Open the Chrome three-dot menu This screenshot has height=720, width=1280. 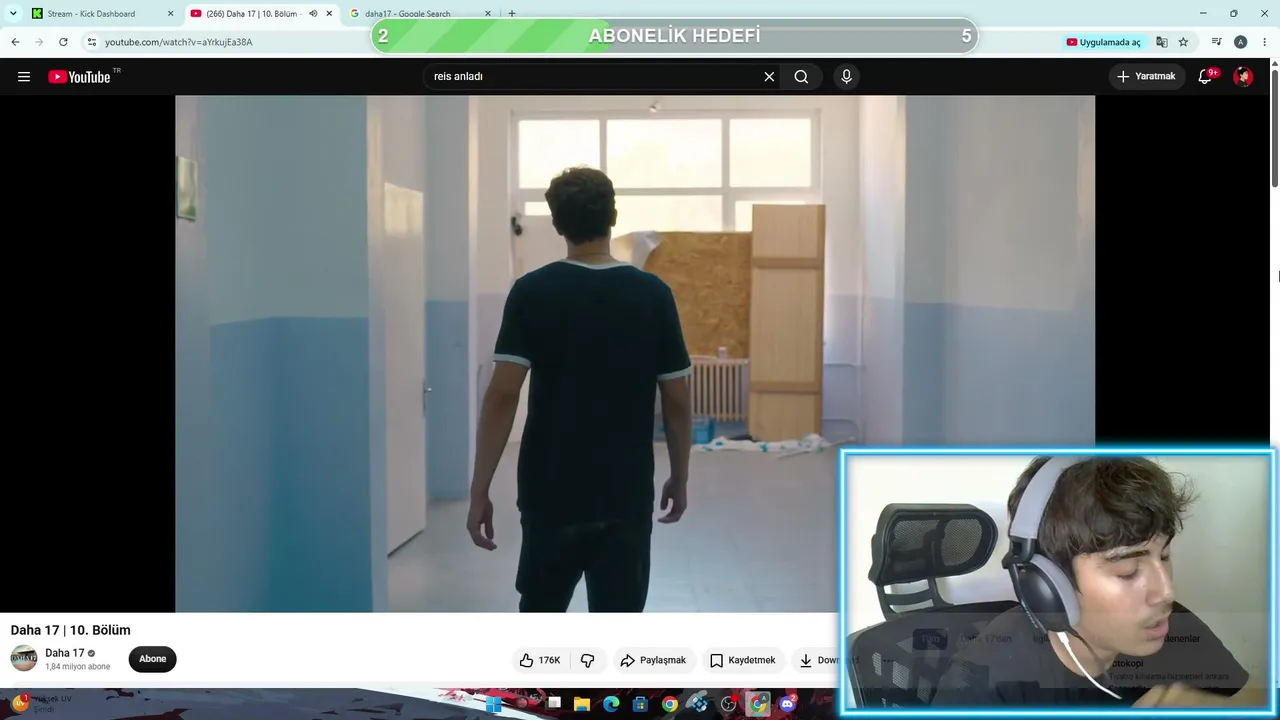click(x=1265, y=42)
